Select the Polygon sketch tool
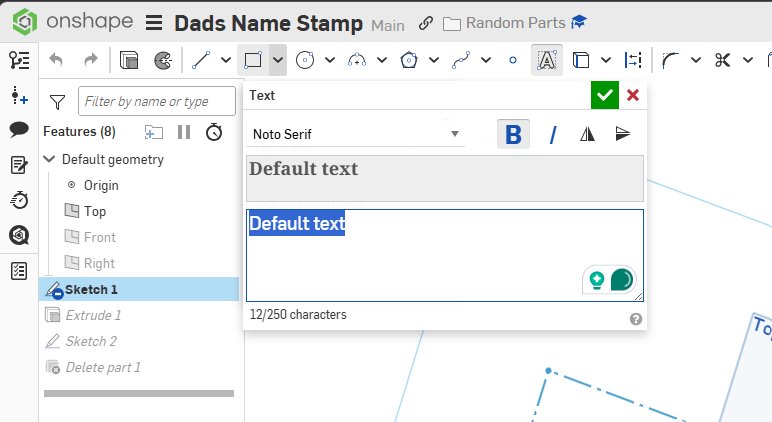 tap(409, 60)
